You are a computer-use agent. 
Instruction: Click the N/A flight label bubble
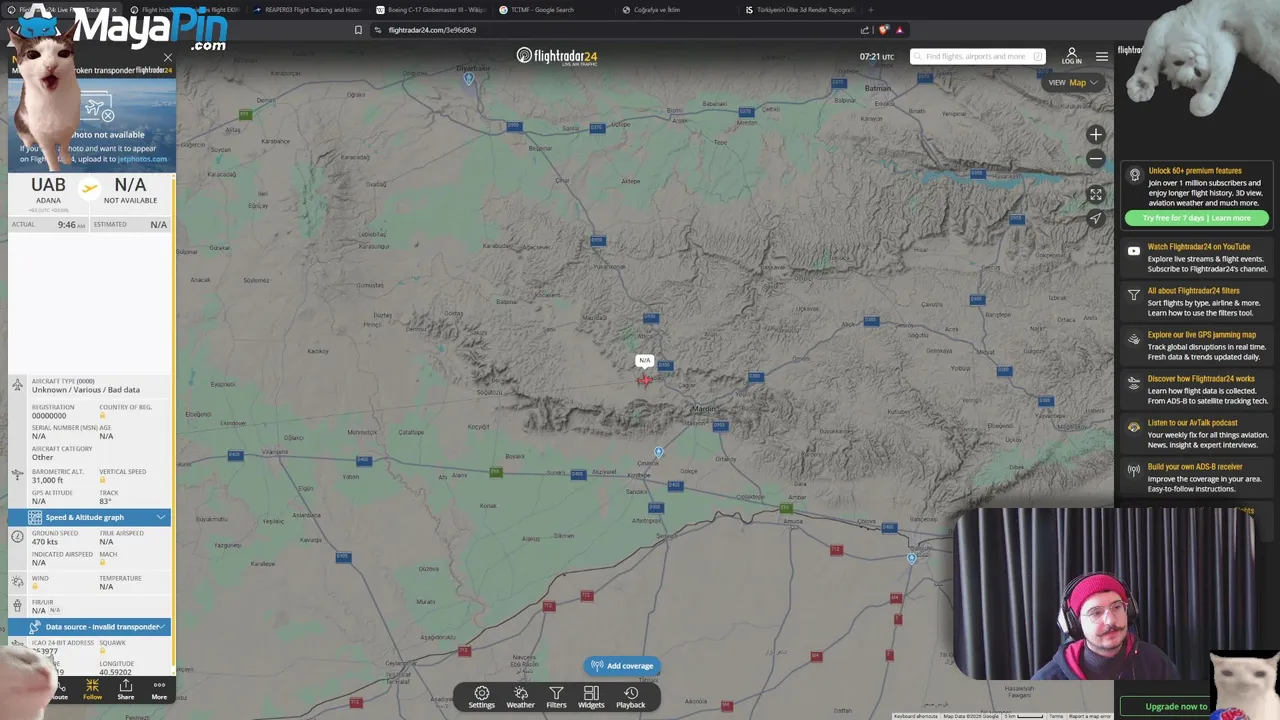click(645, 360)
